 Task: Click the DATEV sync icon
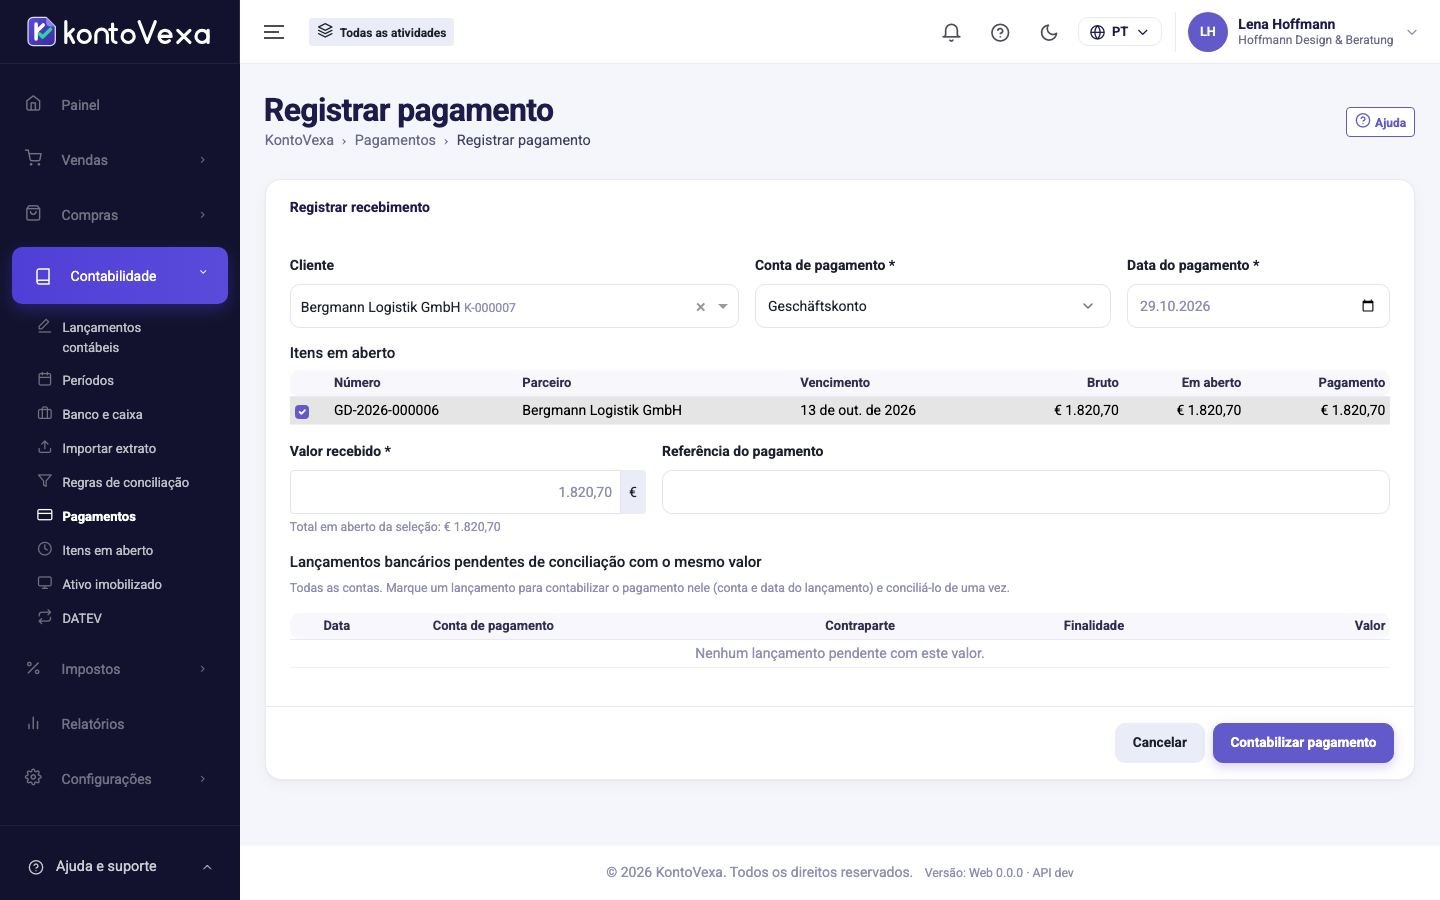point(44,617)
